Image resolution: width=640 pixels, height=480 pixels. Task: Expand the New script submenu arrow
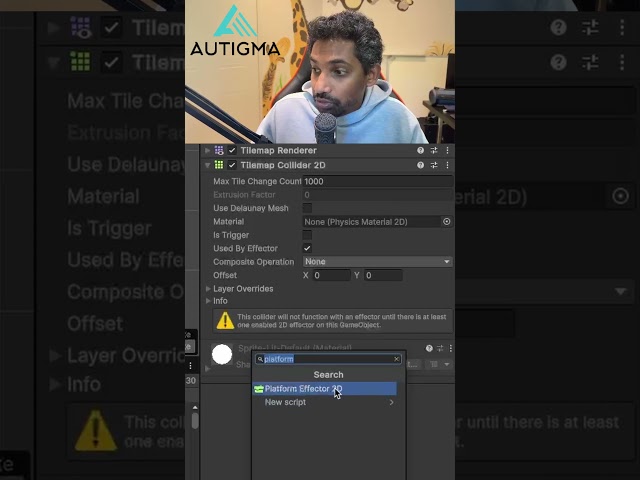coord(391,402)
